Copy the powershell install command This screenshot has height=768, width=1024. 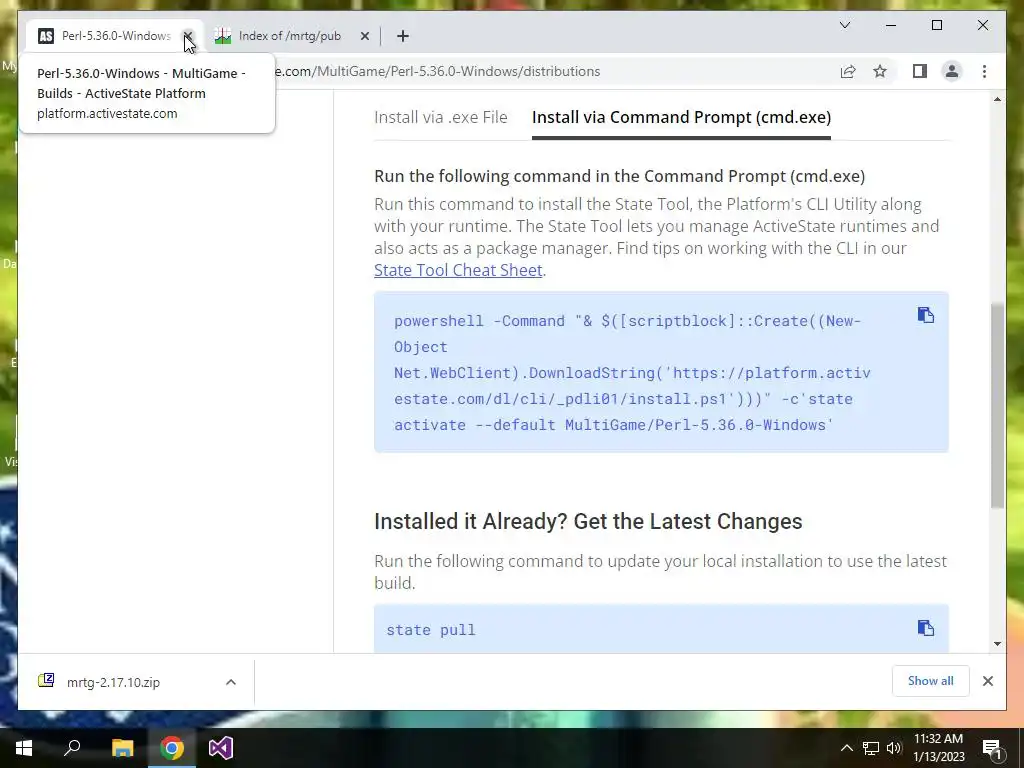(925, 315)
